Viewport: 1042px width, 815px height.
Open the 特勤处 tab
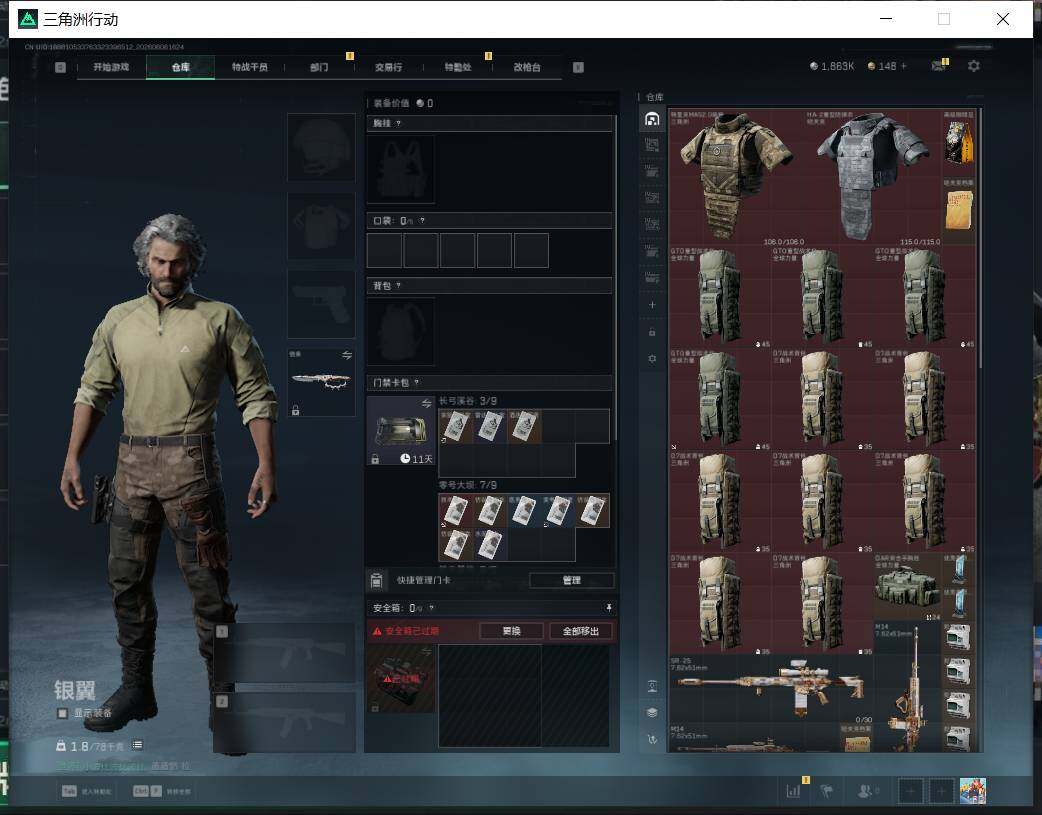point(458,67)
